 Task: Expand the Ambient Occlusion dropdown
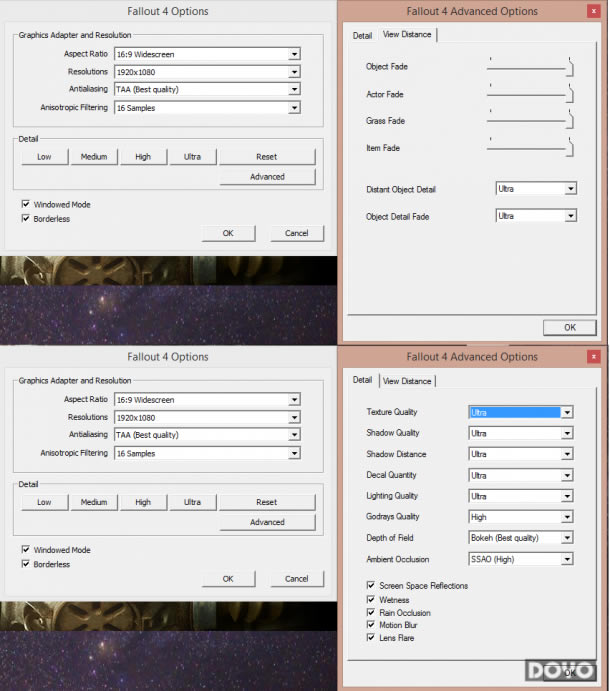pyautogui.click(x=520, y=559)
